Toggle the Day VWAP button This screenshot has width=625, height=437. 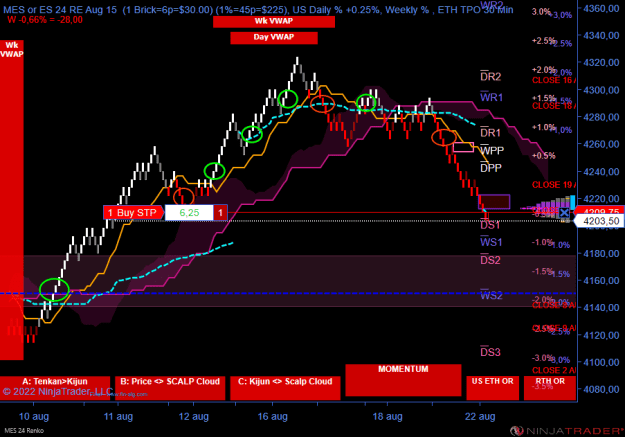[x=274, y=37]
